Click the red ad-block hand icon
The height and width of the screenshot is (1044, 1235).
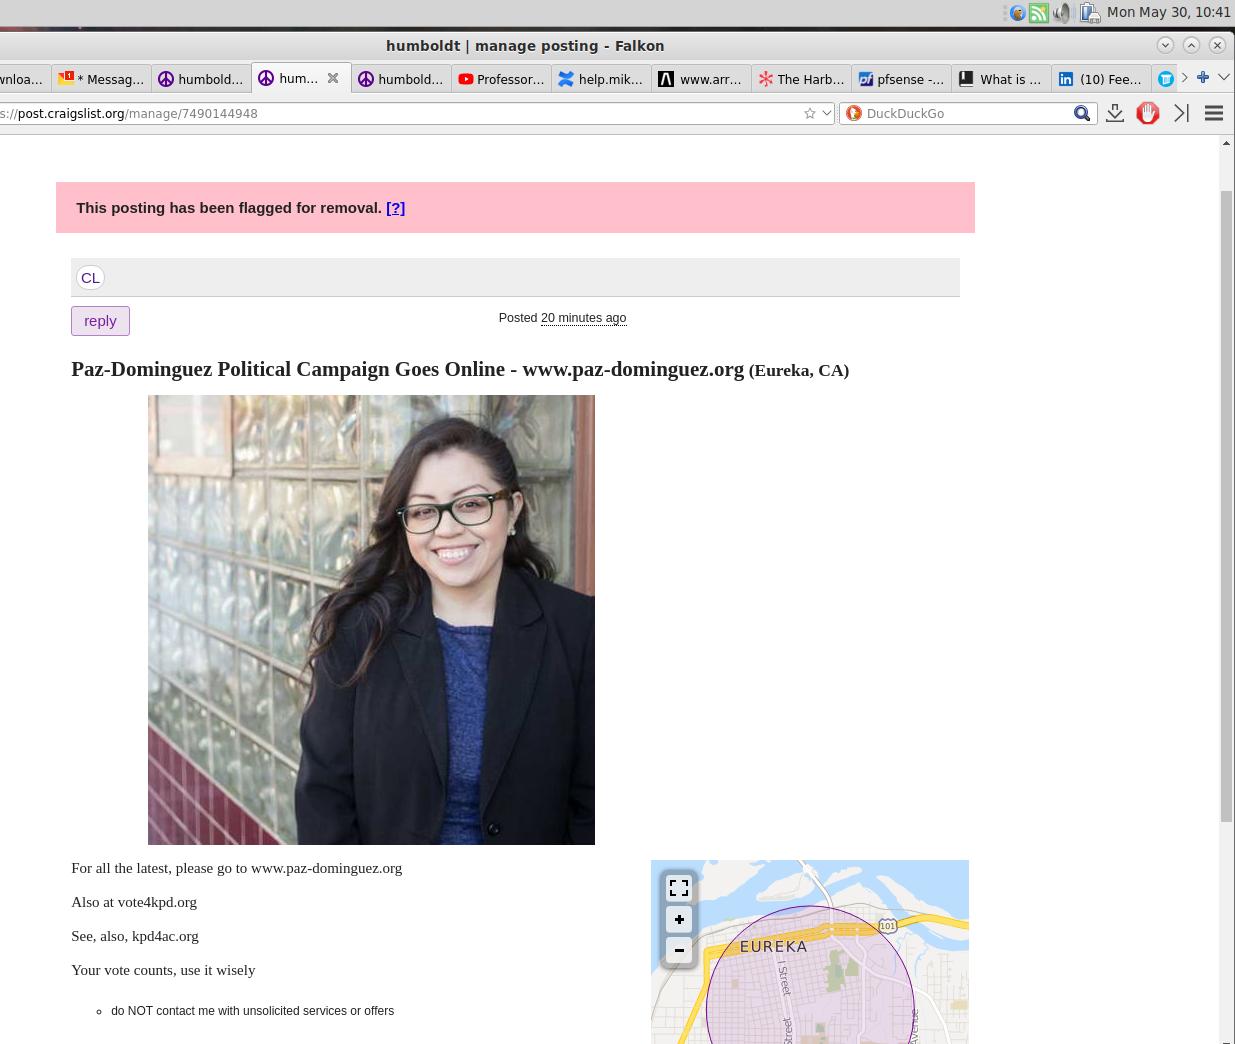coord(1148,113)
